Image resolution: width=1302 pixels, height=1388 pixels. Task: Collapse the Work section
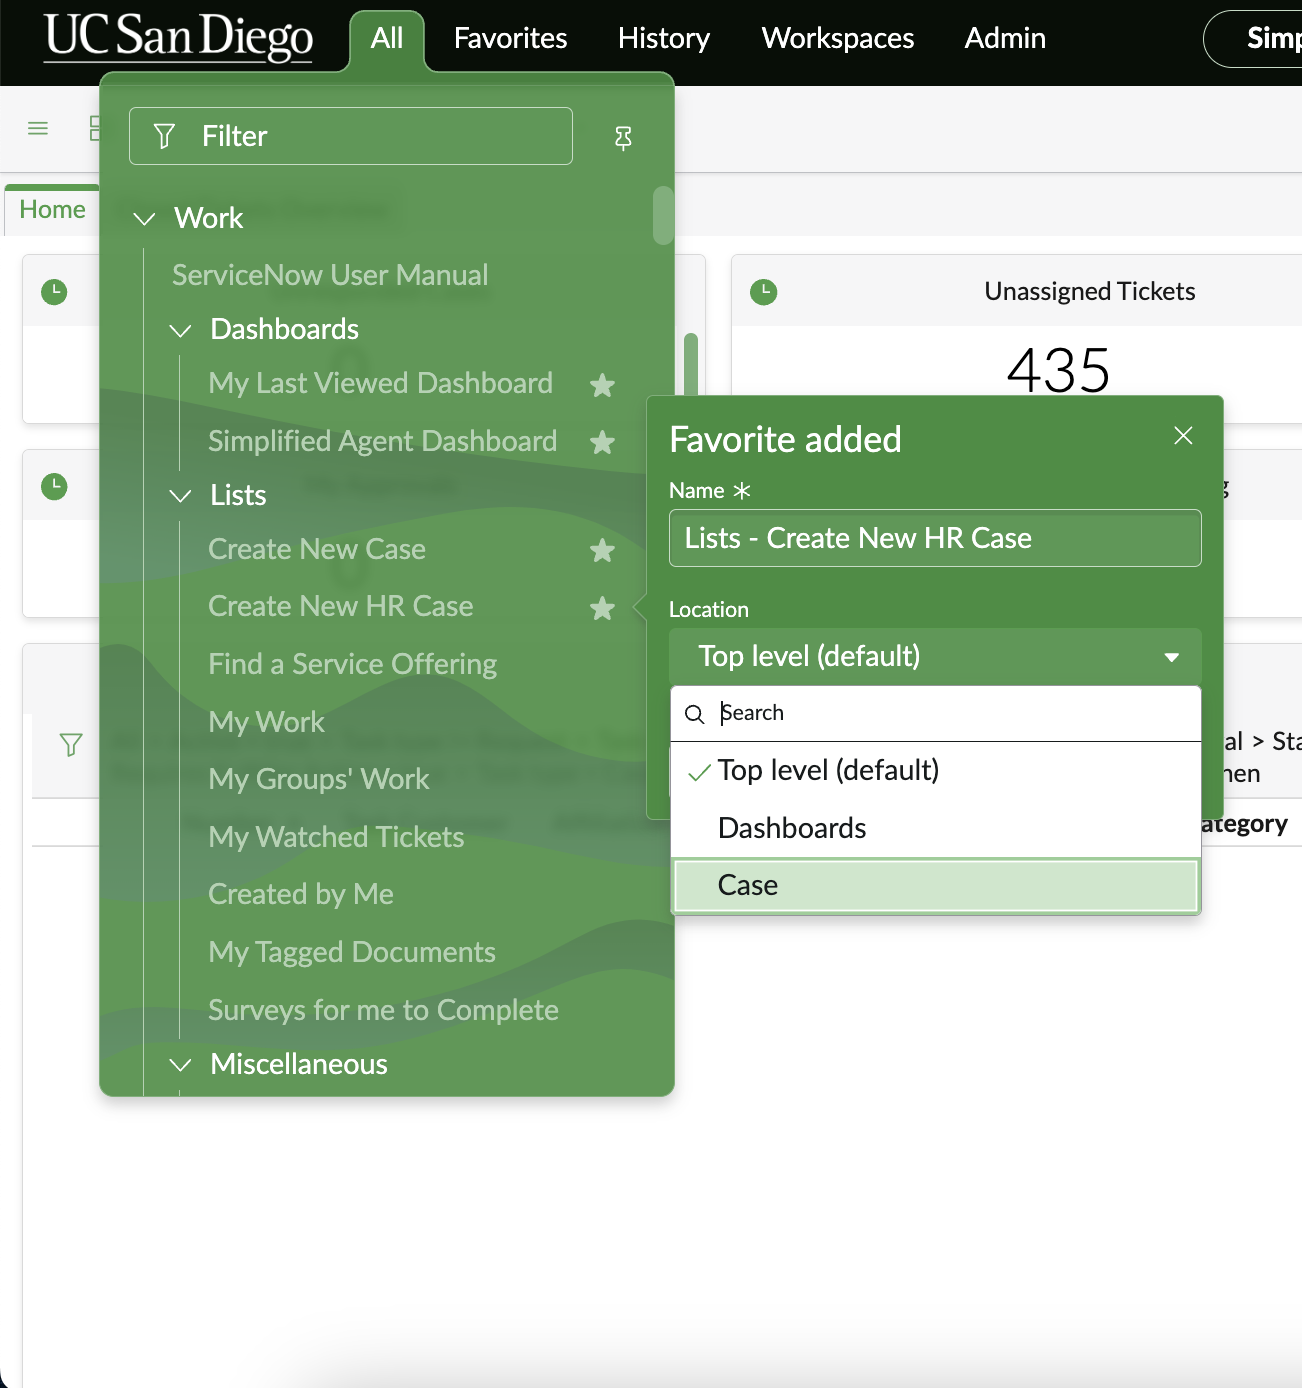[x=145, y=218]
